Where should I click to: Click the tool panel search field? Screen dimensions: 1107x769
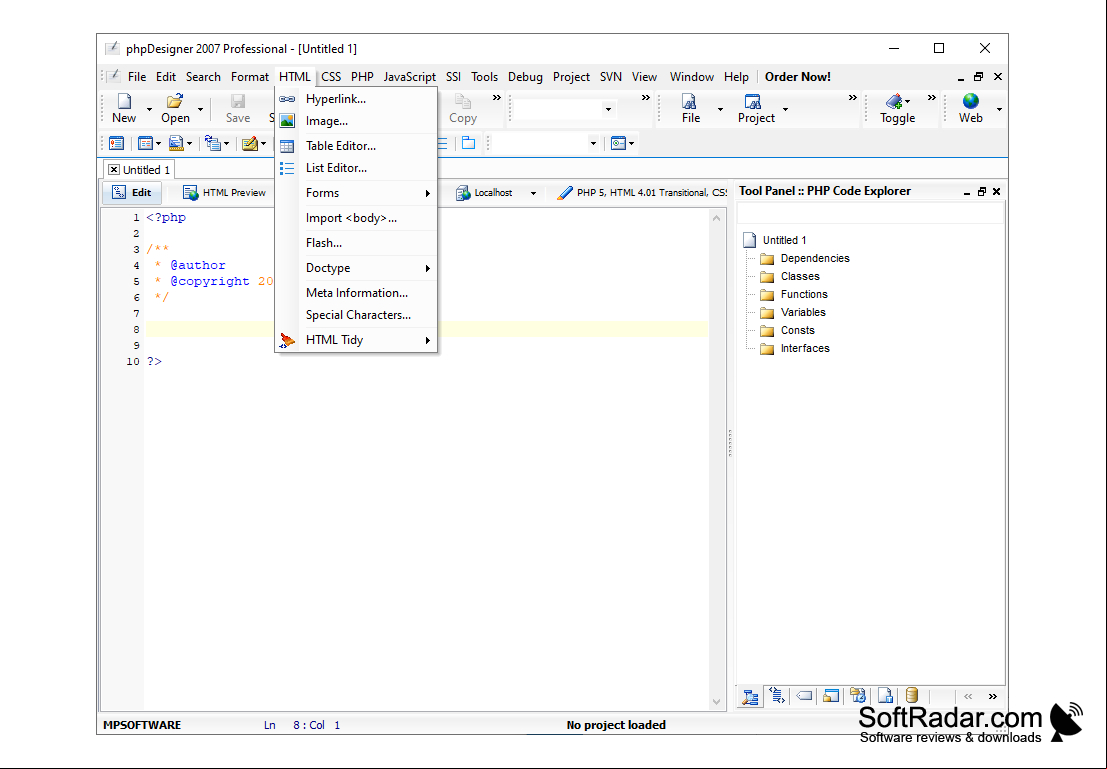[x=870, y=213]
